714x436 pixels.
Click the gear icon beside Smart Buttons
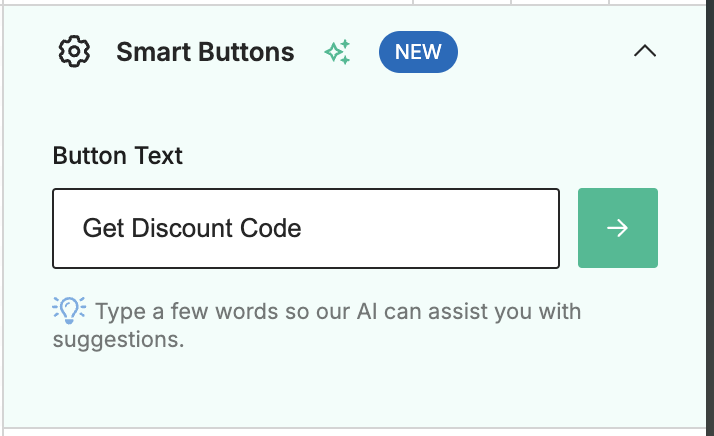point(74,51)
